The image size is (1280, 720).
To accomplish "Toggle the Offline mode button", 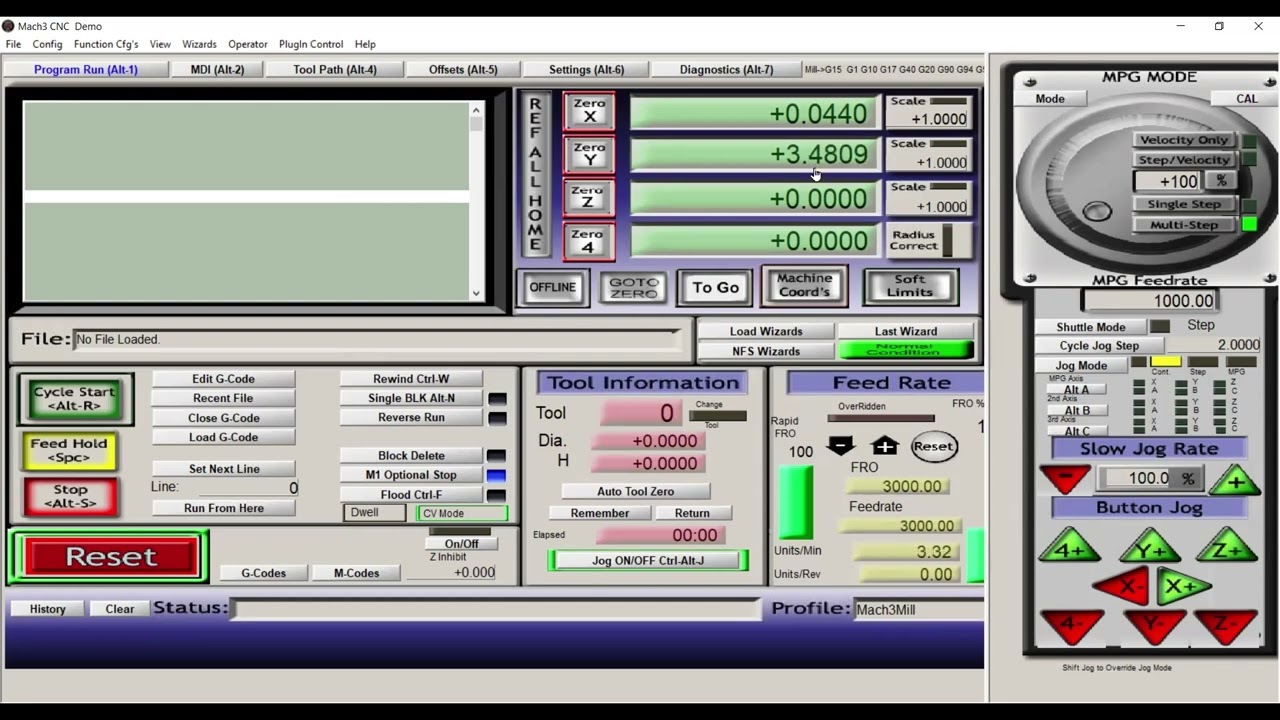I will (553, 288).
